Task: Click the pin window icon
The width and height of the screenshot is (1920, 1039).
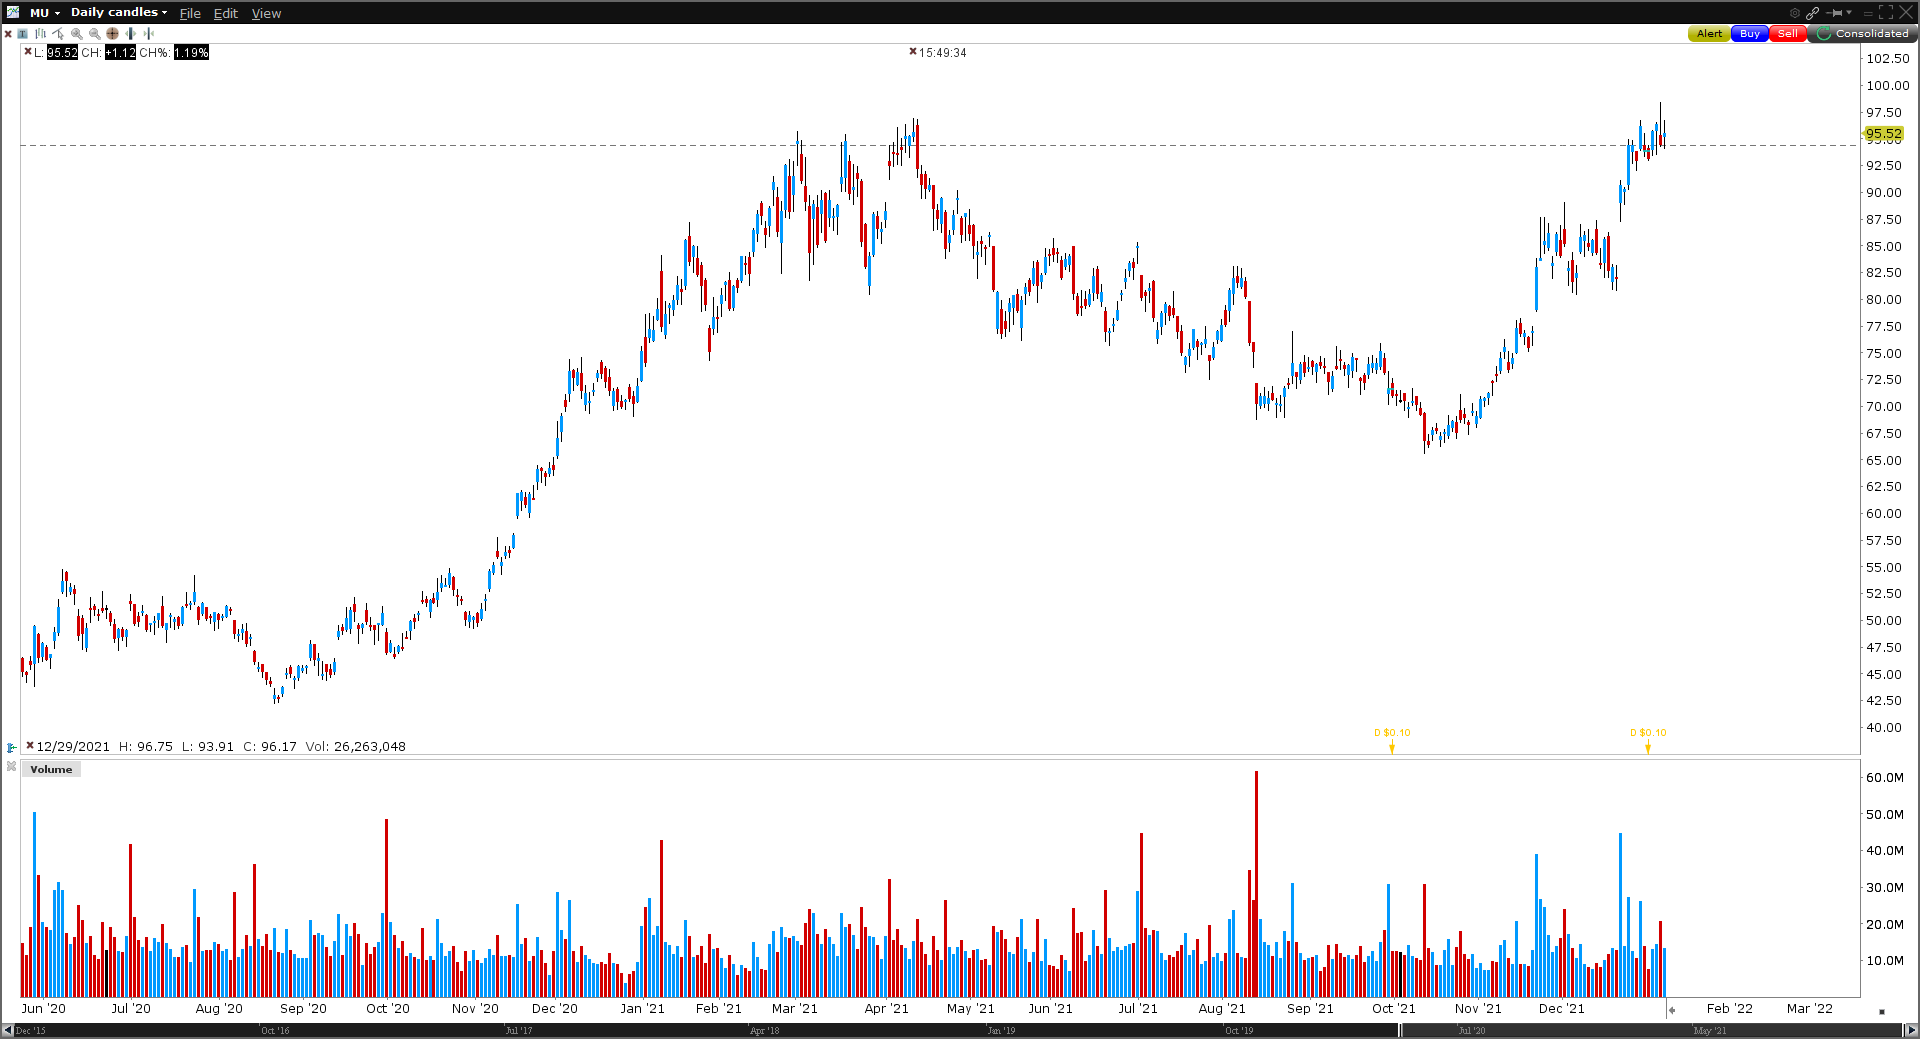Action: coord(1834,13)
